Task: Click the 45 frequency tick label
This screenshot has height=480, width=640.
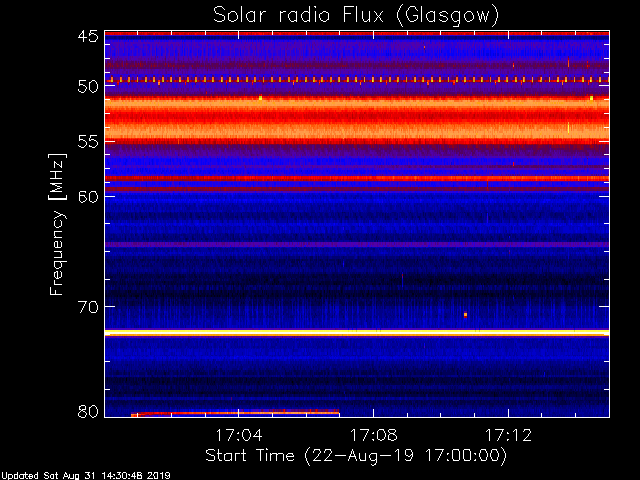Action: click(x=88, y=36)
